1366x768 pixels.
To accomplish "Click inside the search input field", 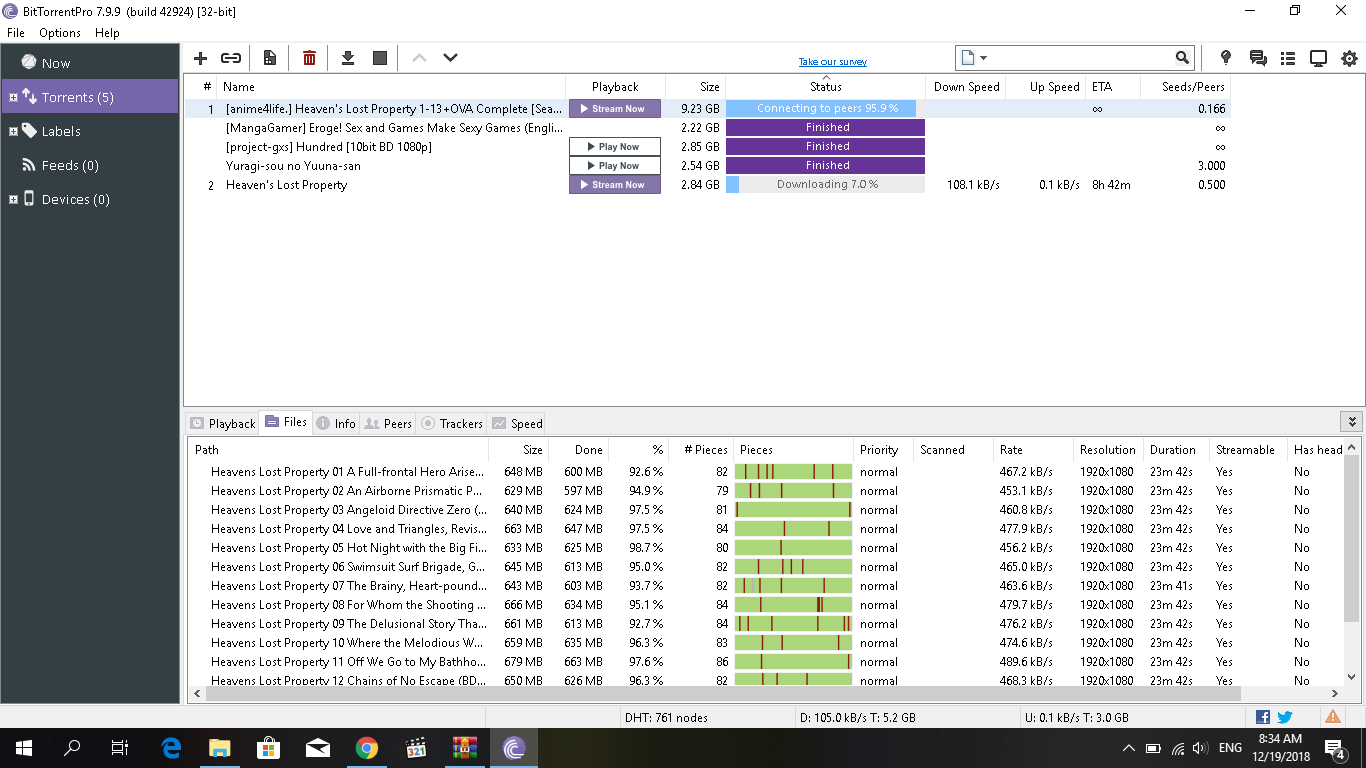I will [x=1080, y=58].
